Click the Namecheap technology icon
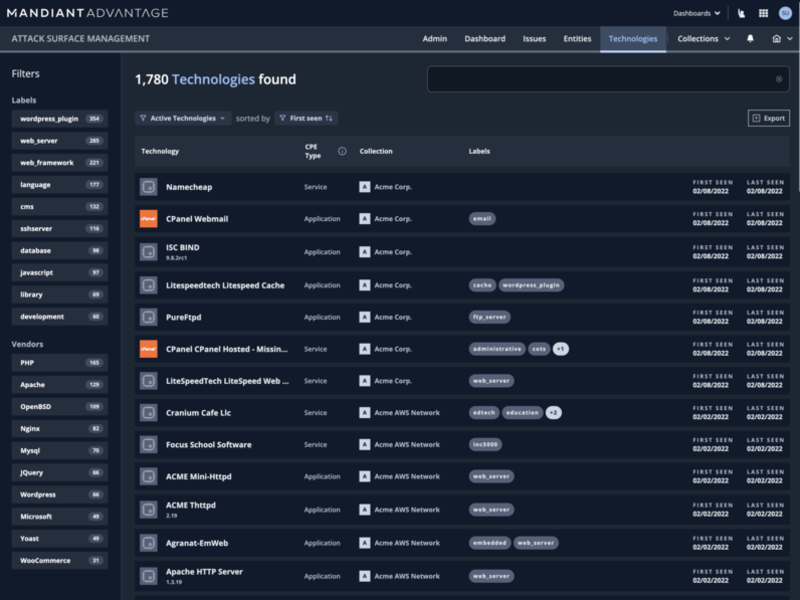 pyautogui.click(x=148, y=187)
